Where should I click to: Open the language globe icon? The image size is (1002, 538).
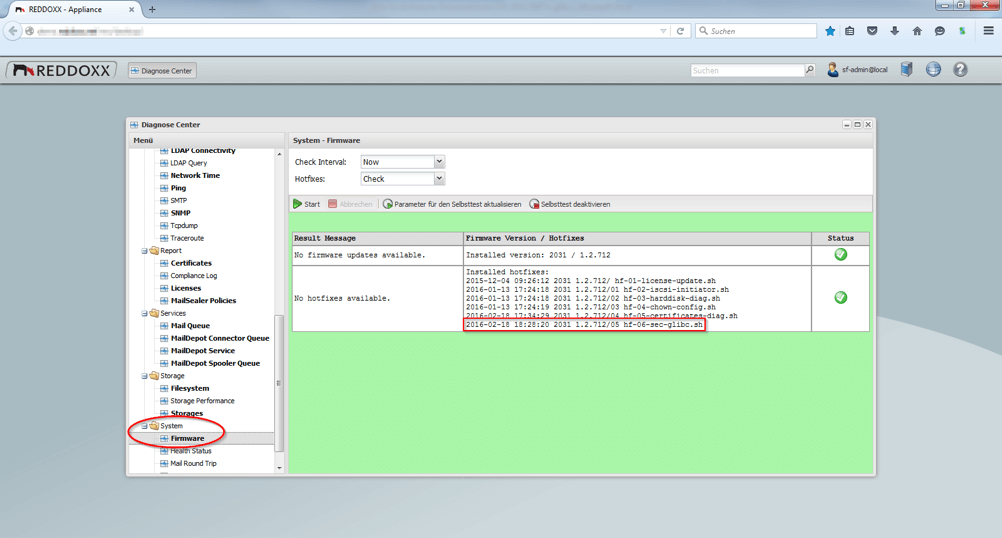pyautogui.click(x=933, y=69)
